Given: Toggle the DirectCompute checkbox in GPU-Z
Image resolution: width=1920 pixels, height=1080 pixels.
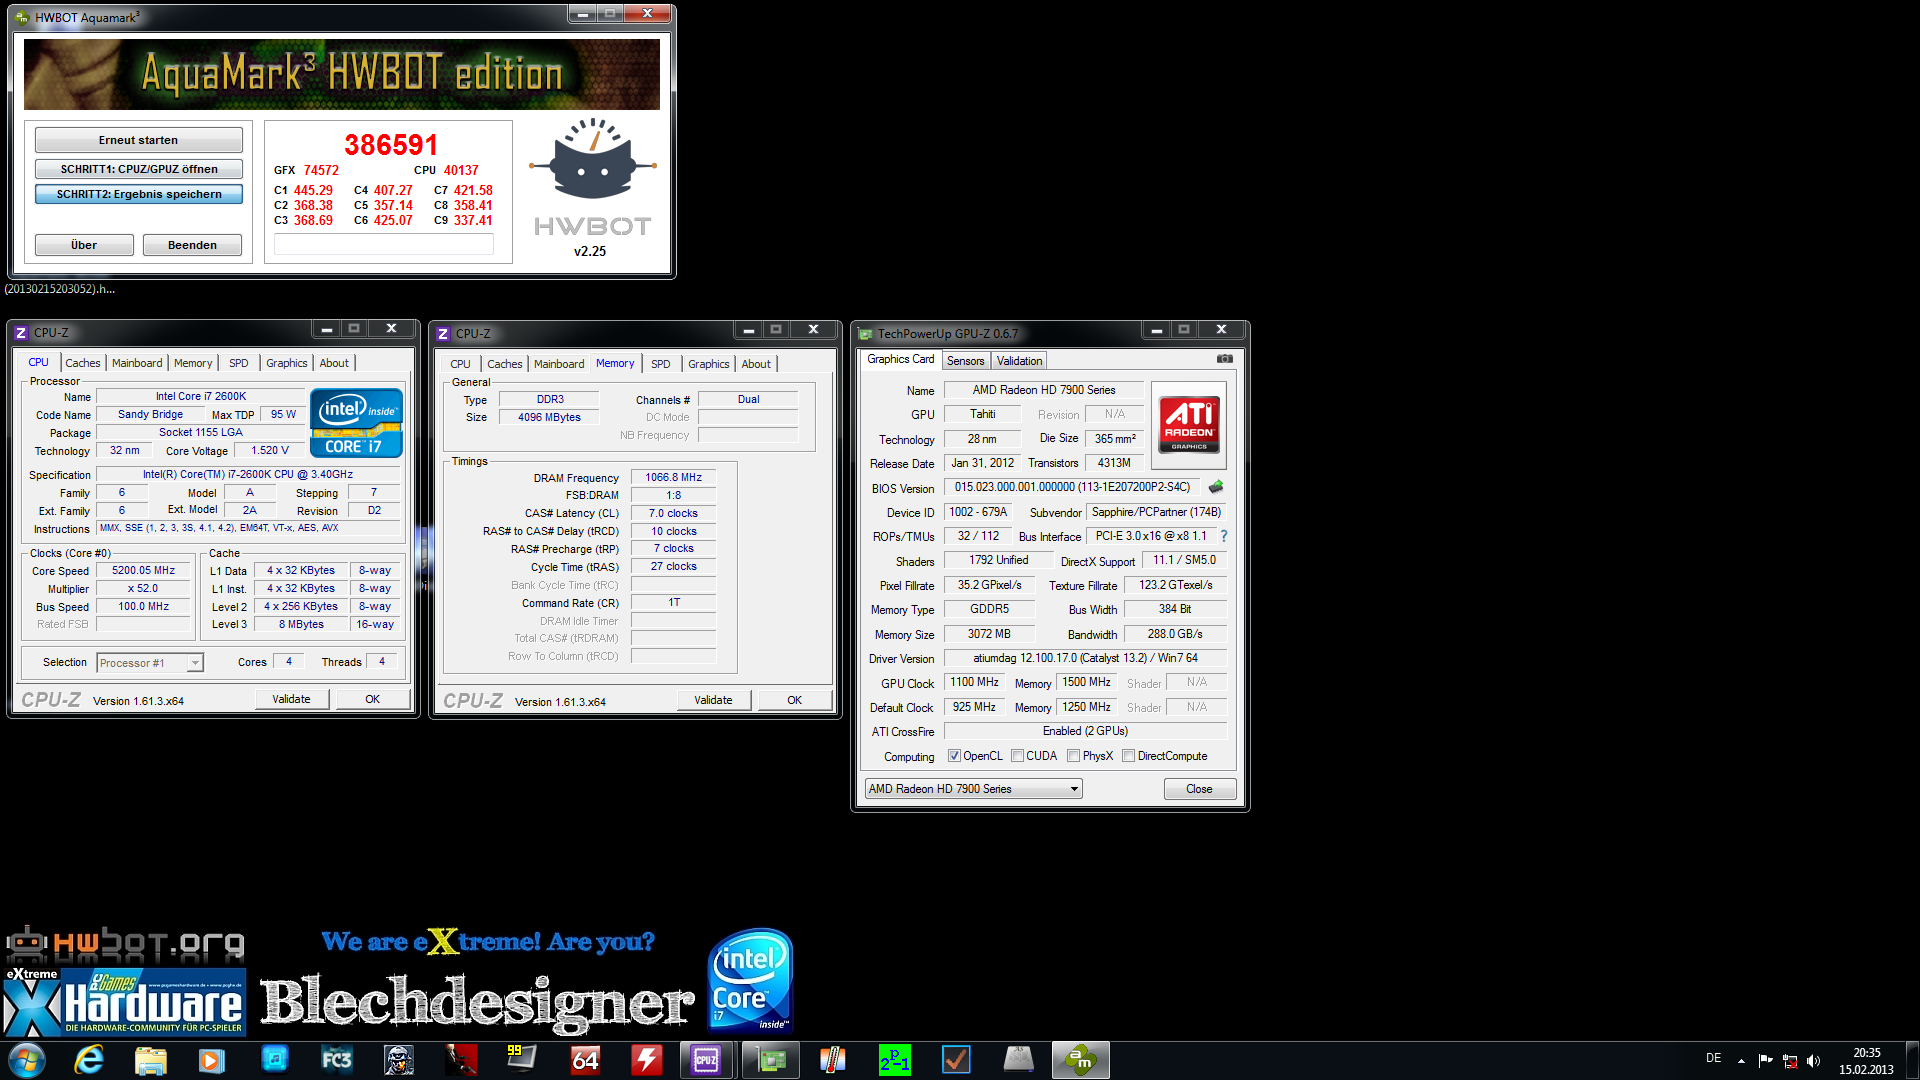Looking at the screenshot, I should [1128, 756].
